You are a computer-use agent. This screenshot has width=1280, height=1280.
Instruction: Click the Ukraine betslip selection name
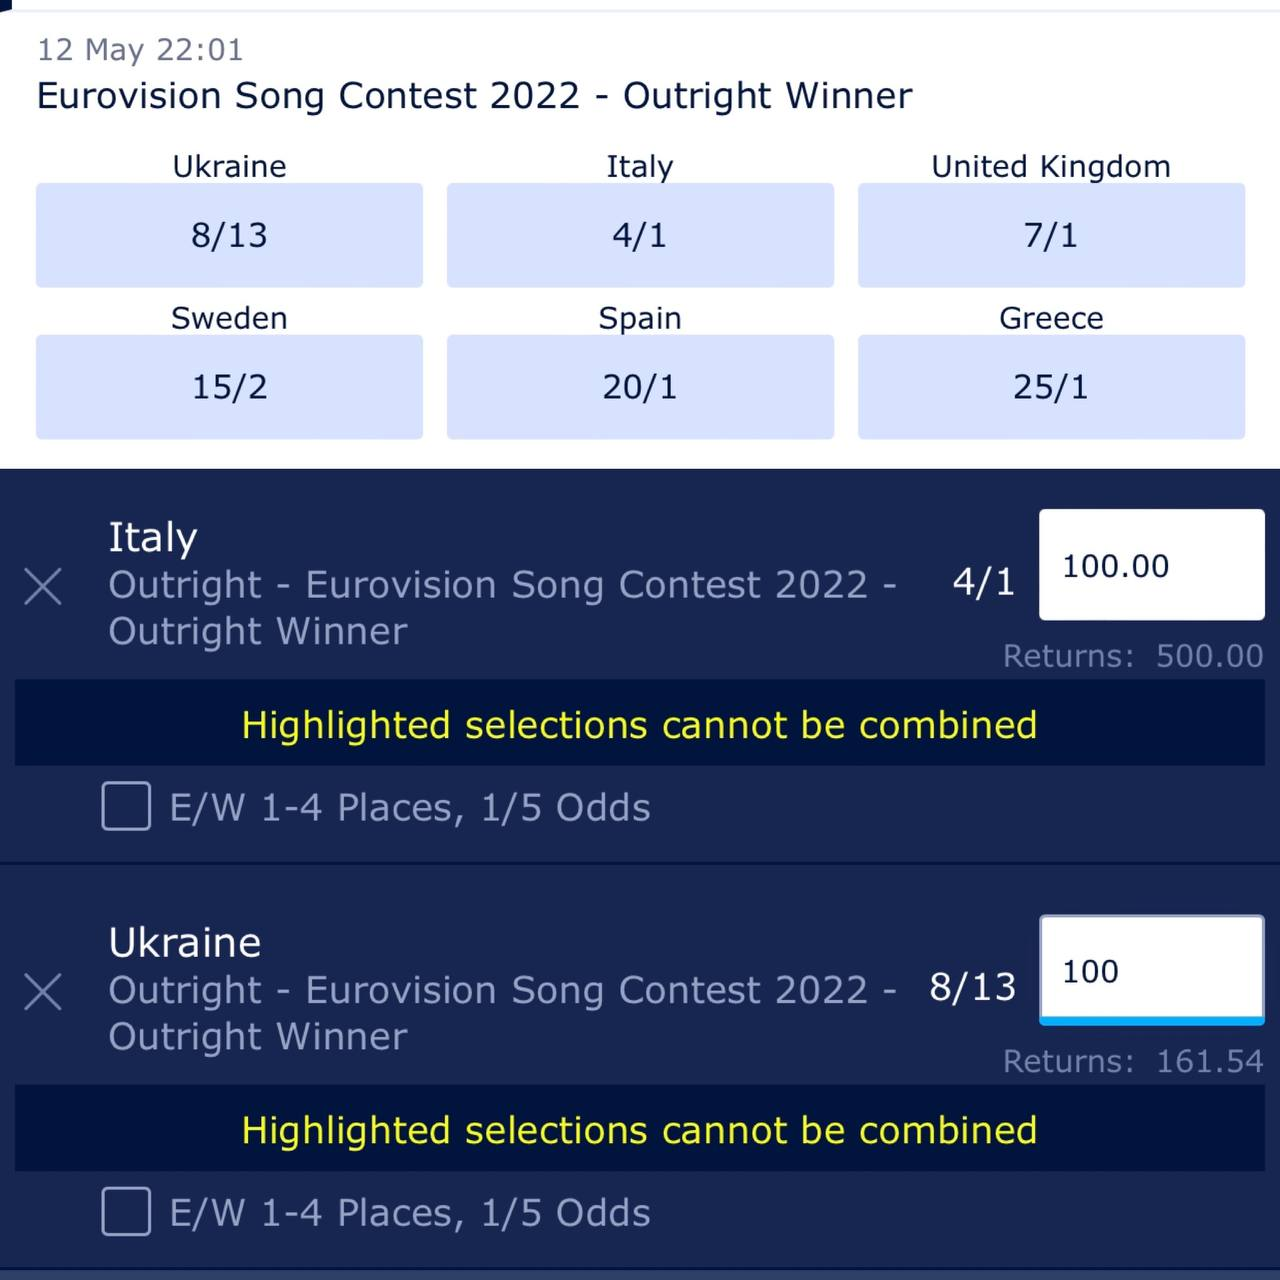coord(185,942)
